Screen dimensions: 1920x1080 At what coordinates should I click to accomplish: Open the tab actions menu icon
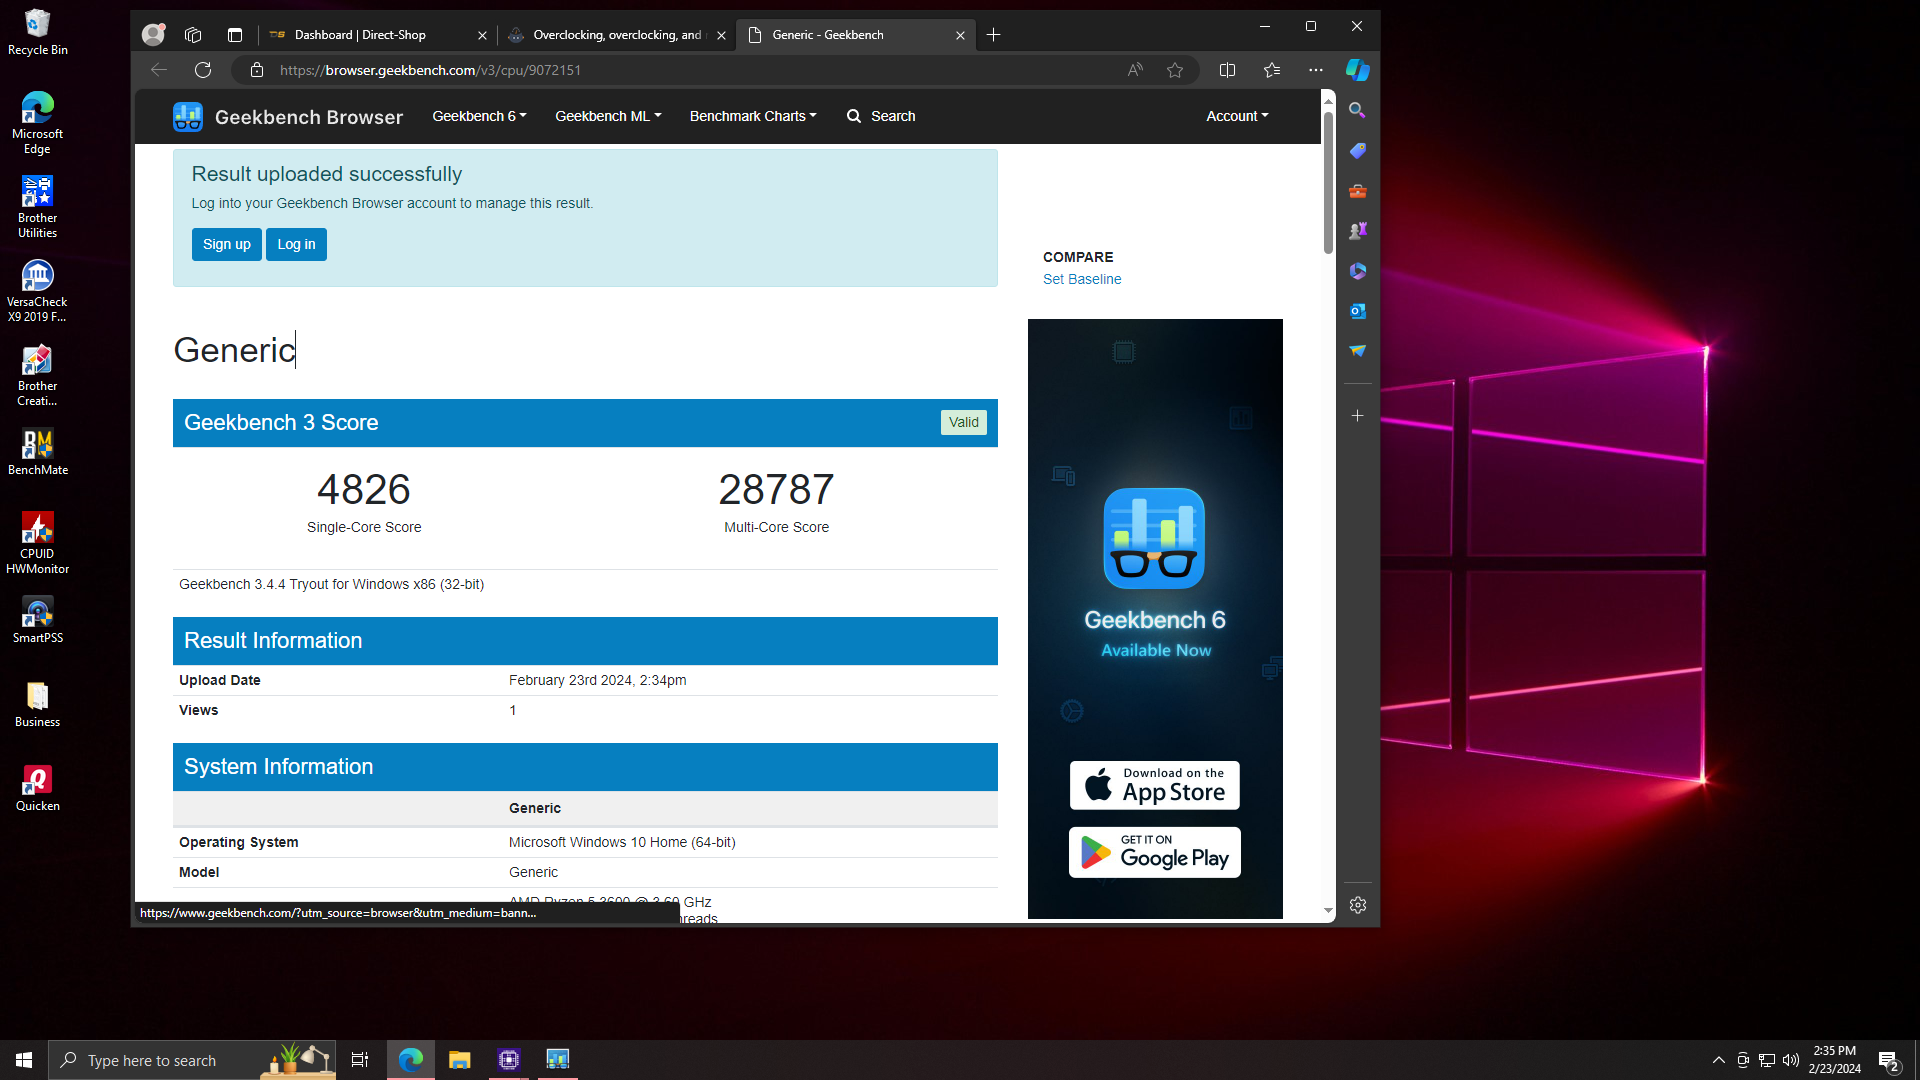[x=235, y=35]
